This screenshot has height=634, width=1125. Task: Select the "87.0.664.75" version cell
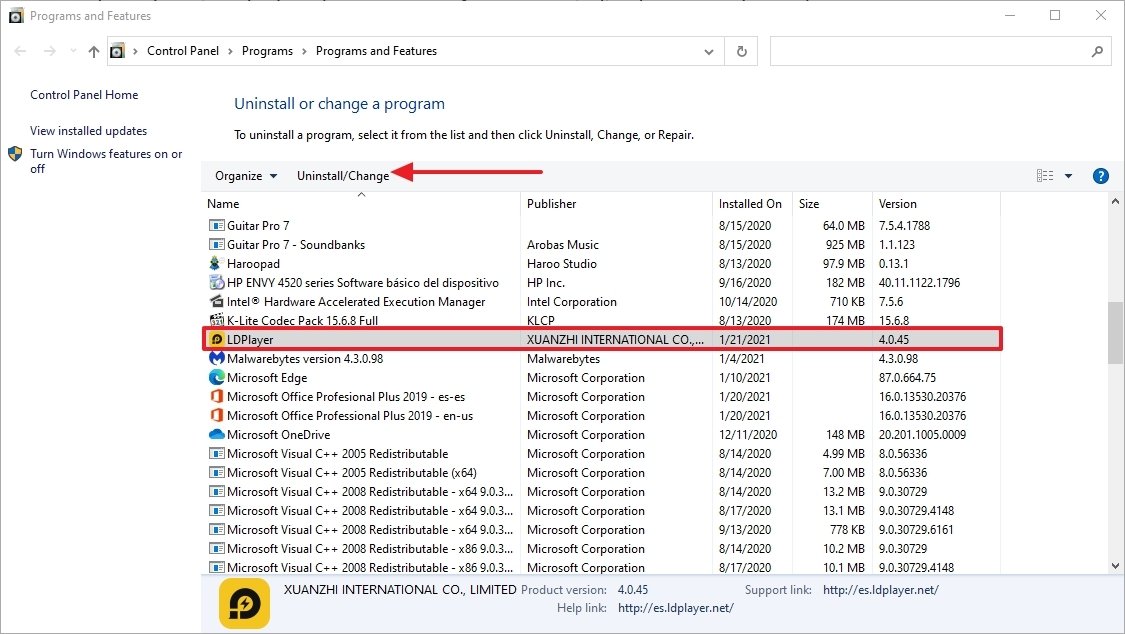907,377
